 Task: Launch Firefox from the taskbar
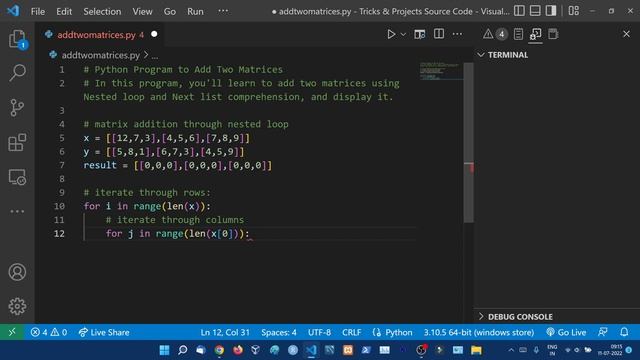click(x=238, y=350)
